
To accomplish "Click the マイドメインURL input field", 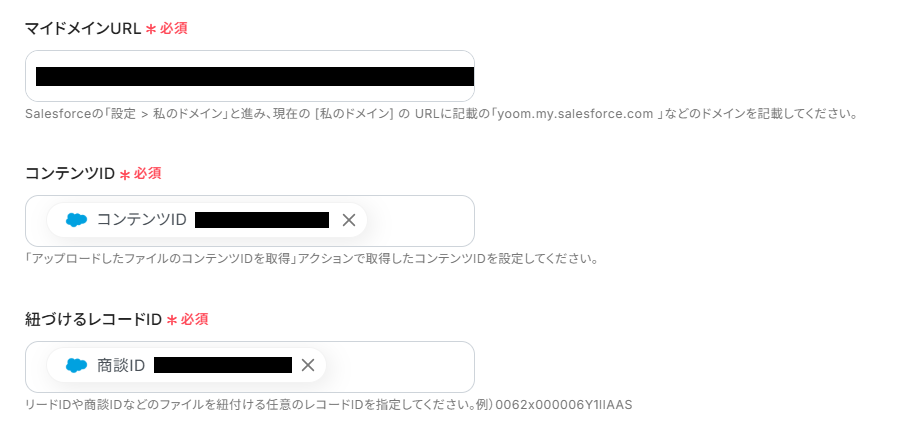I will (250, 76).
